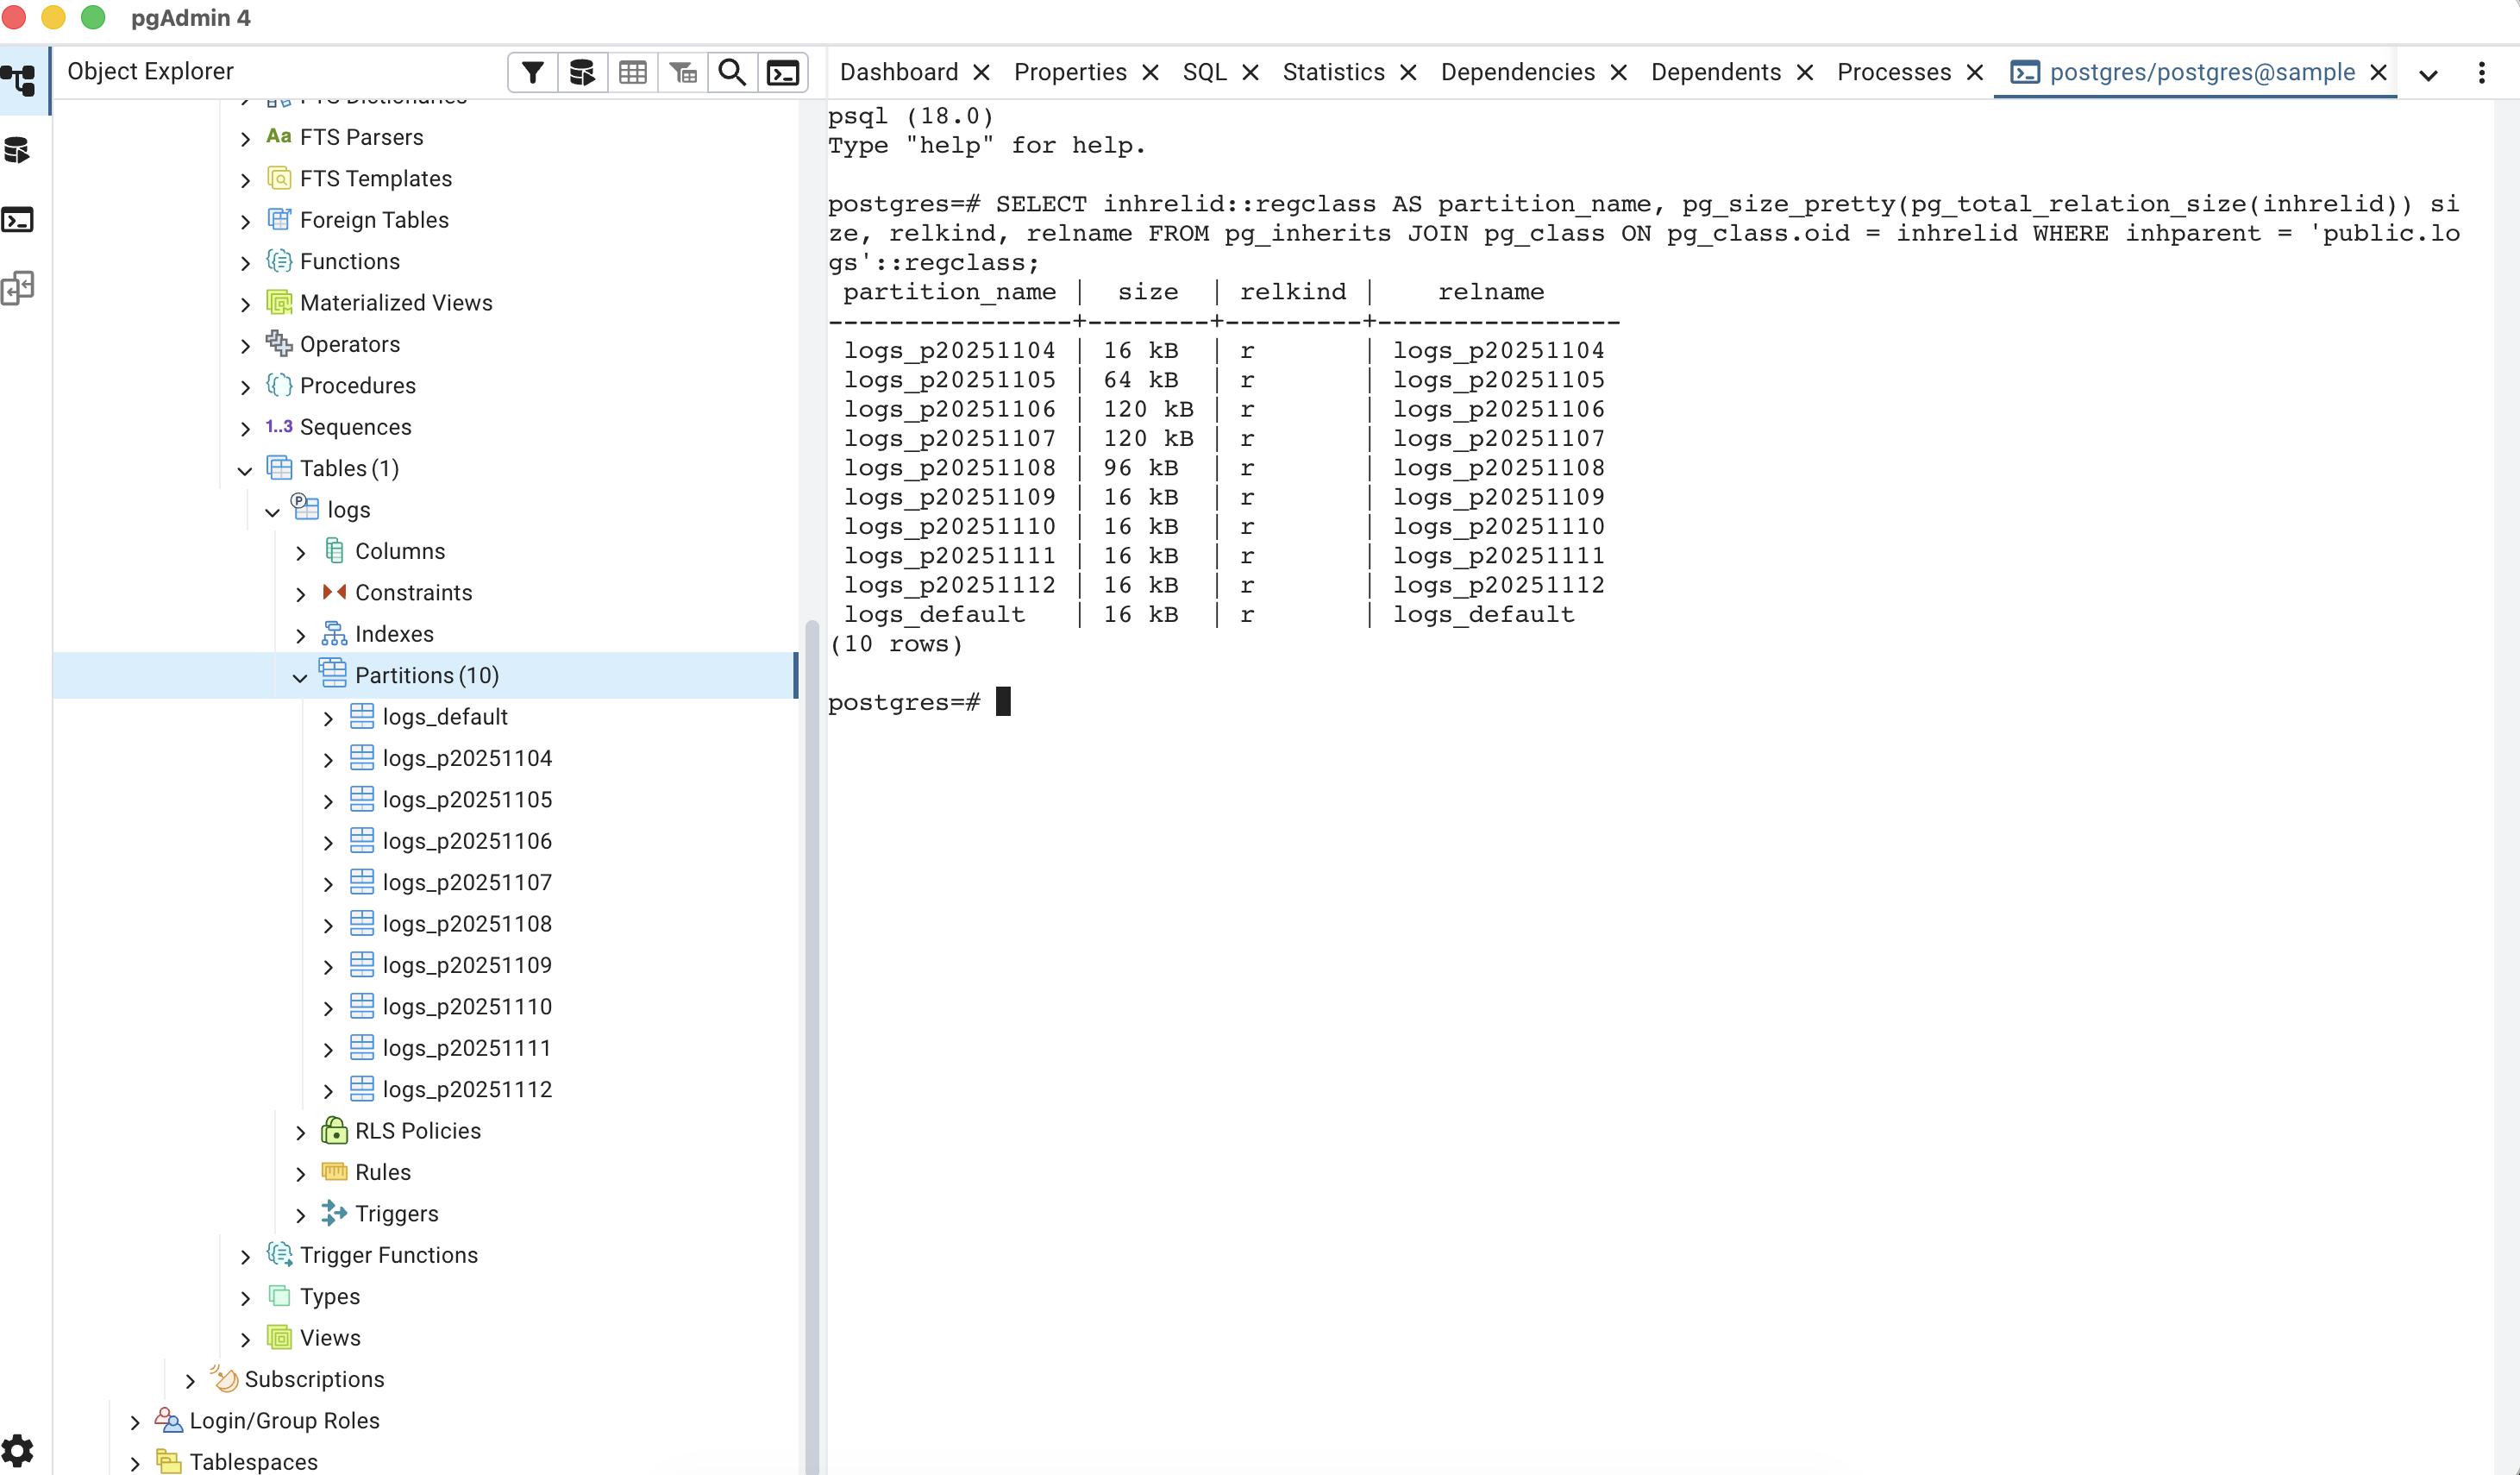Image resolution: width=2520 pixels, height=1475 pixels.
Task: Open the Query Tool from toolbar
Action: click(x=582, y=73)
